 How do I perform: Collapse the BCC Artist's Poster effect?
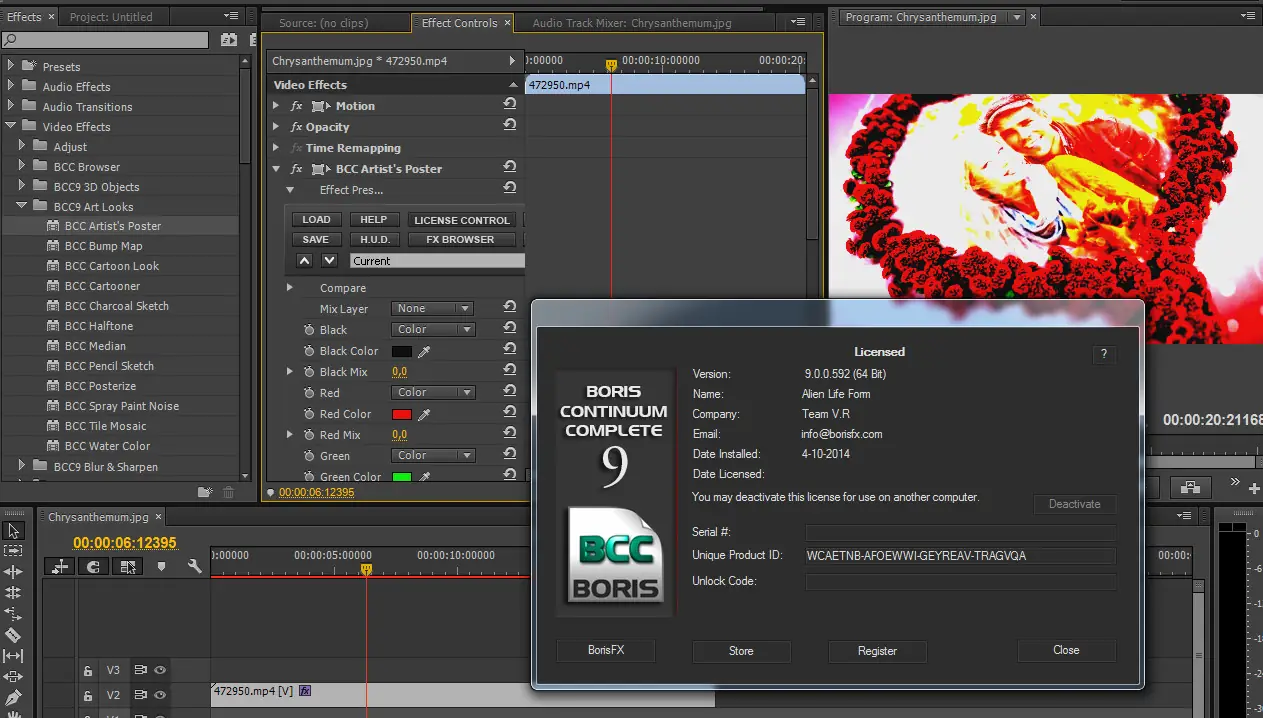277,169
